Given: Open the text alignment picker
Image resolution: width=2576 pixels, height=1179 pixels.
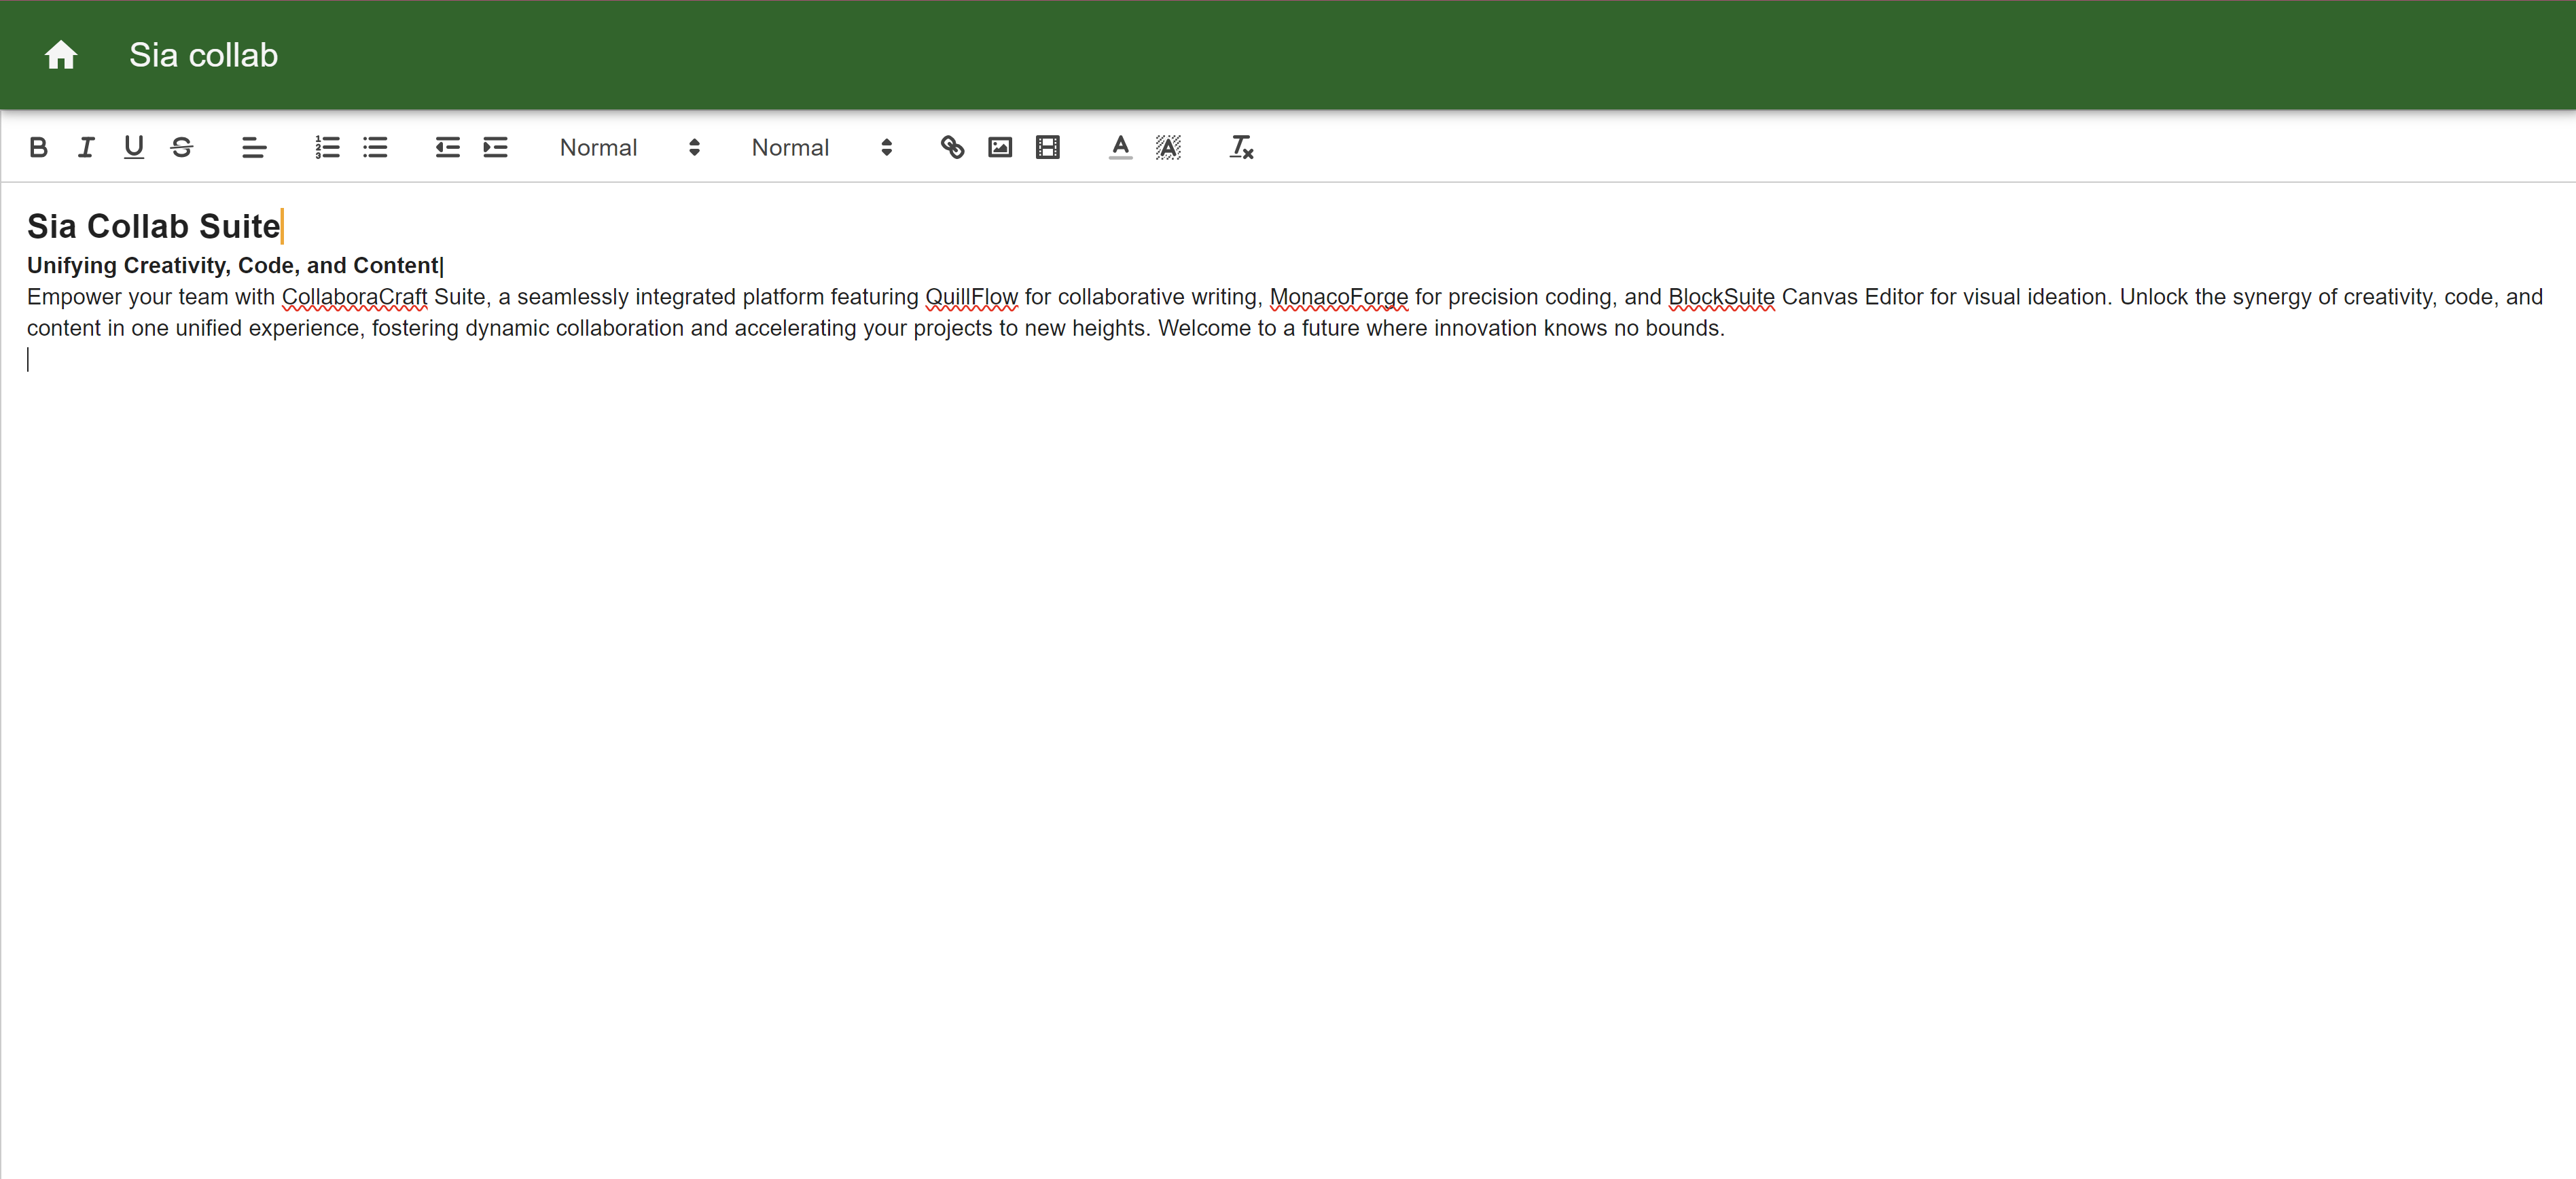Looking at the screenshot, I should point(254,148).
